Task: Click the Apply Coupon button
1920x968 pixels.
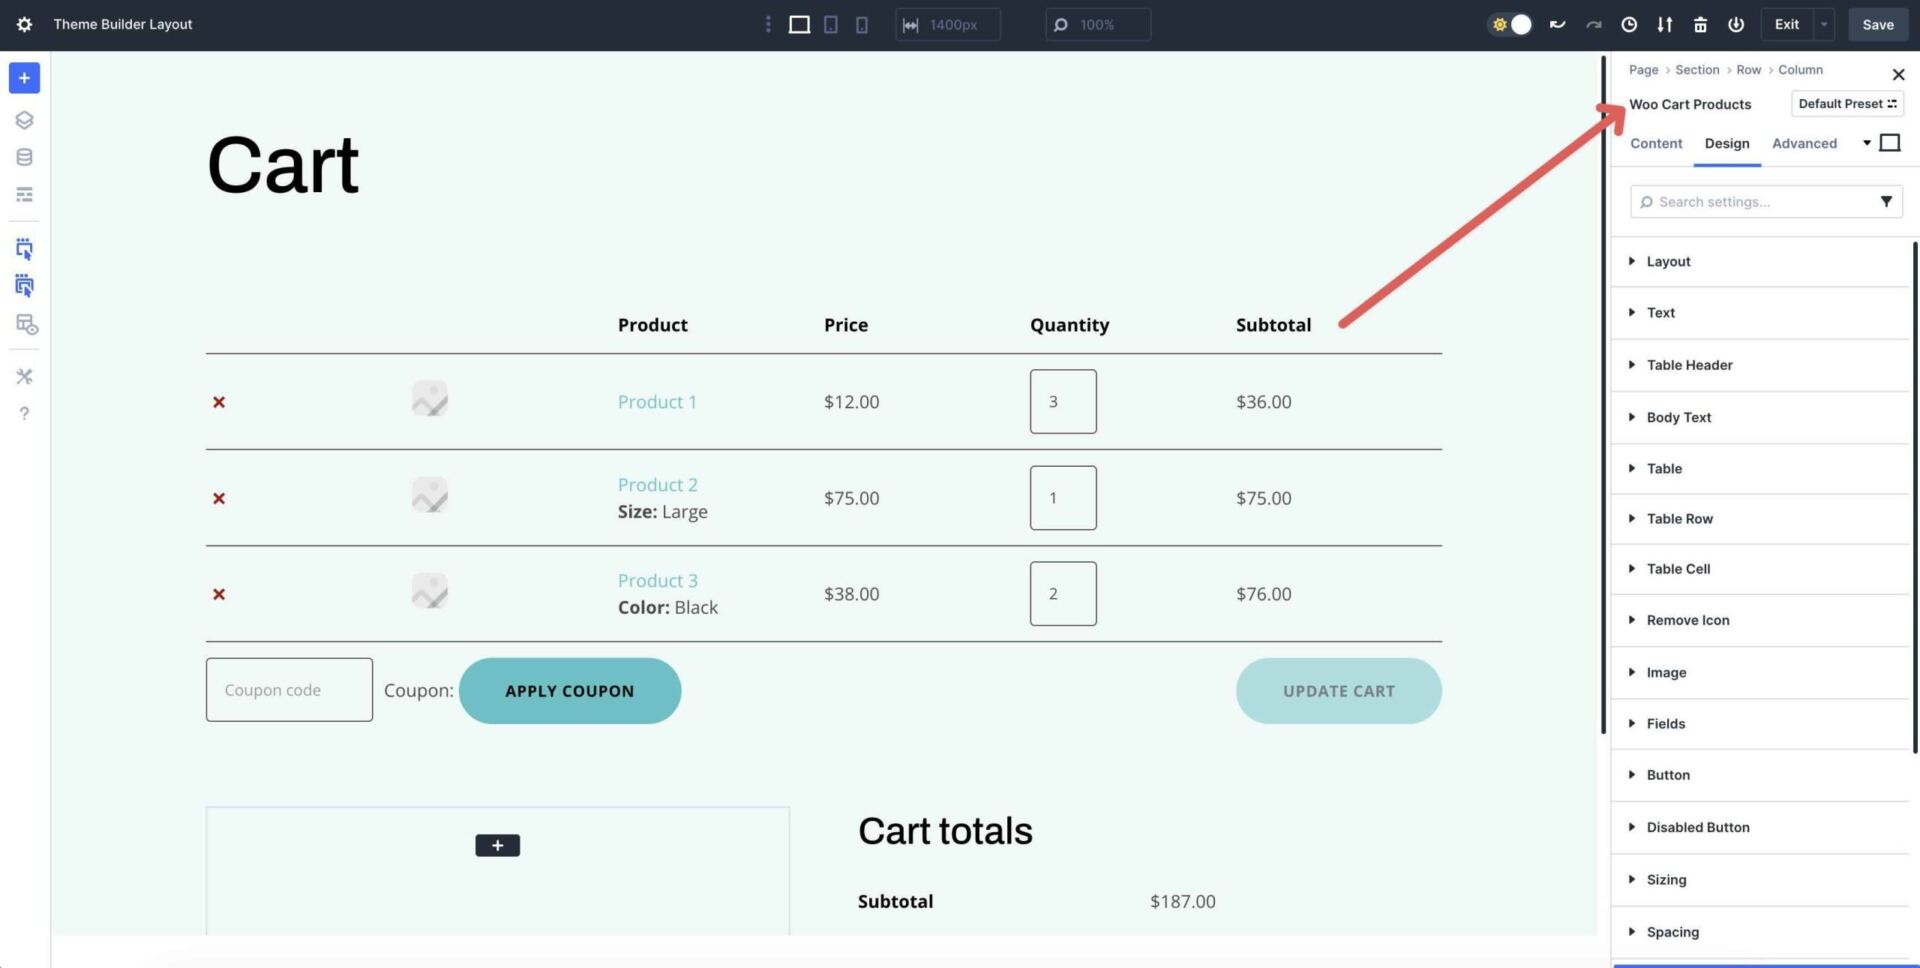Action: click(569, 690)
